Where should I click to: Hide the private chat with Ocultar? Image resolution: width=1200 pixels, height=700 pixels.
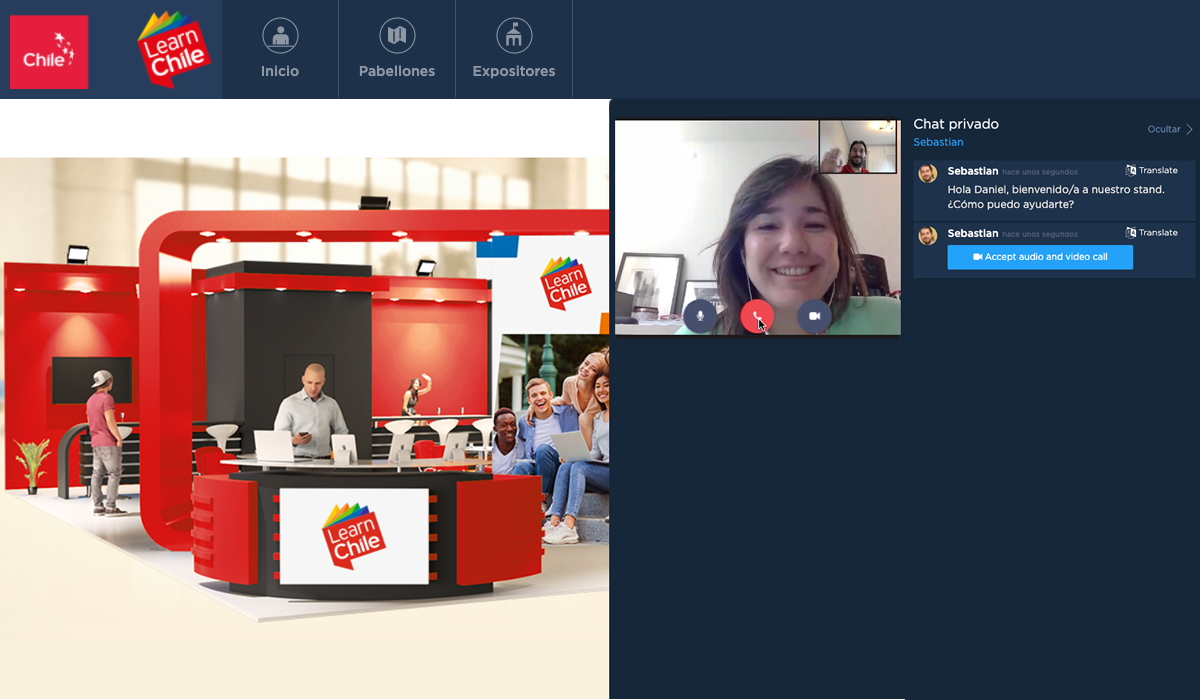coord(1170,129)
